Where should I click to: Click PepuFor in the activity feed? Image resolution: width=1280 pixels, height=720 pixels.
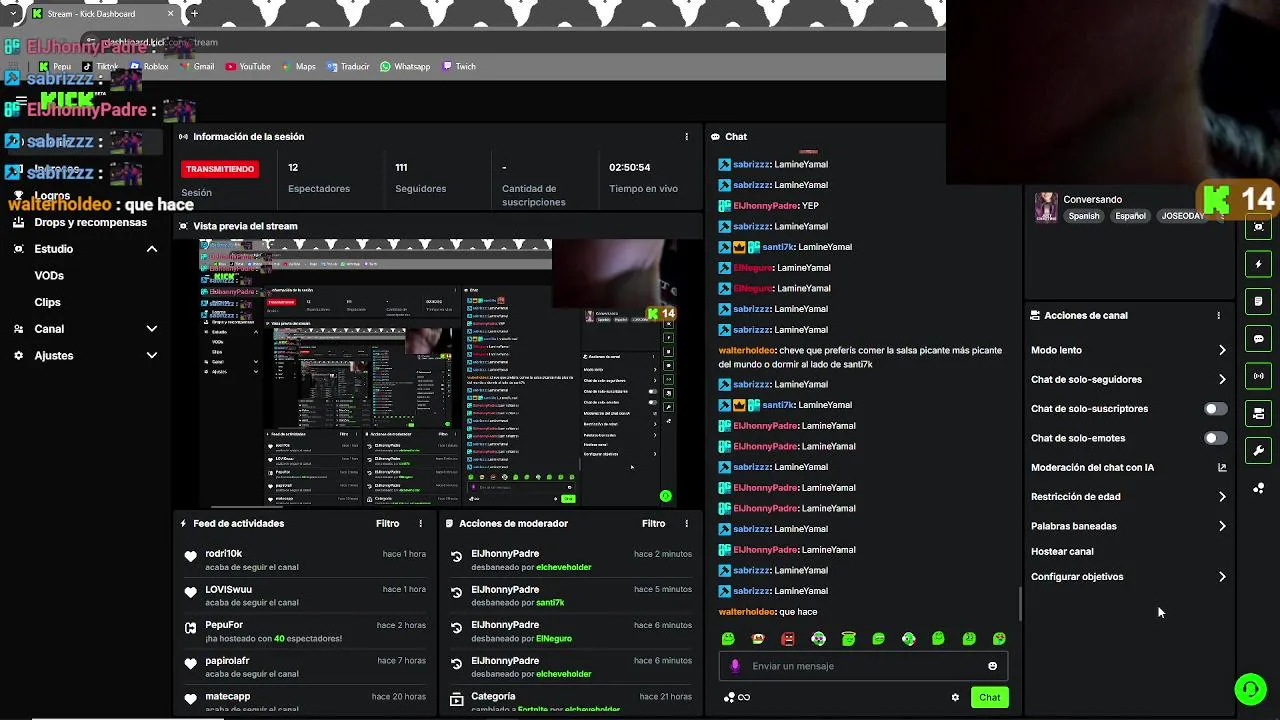(224, 625)
